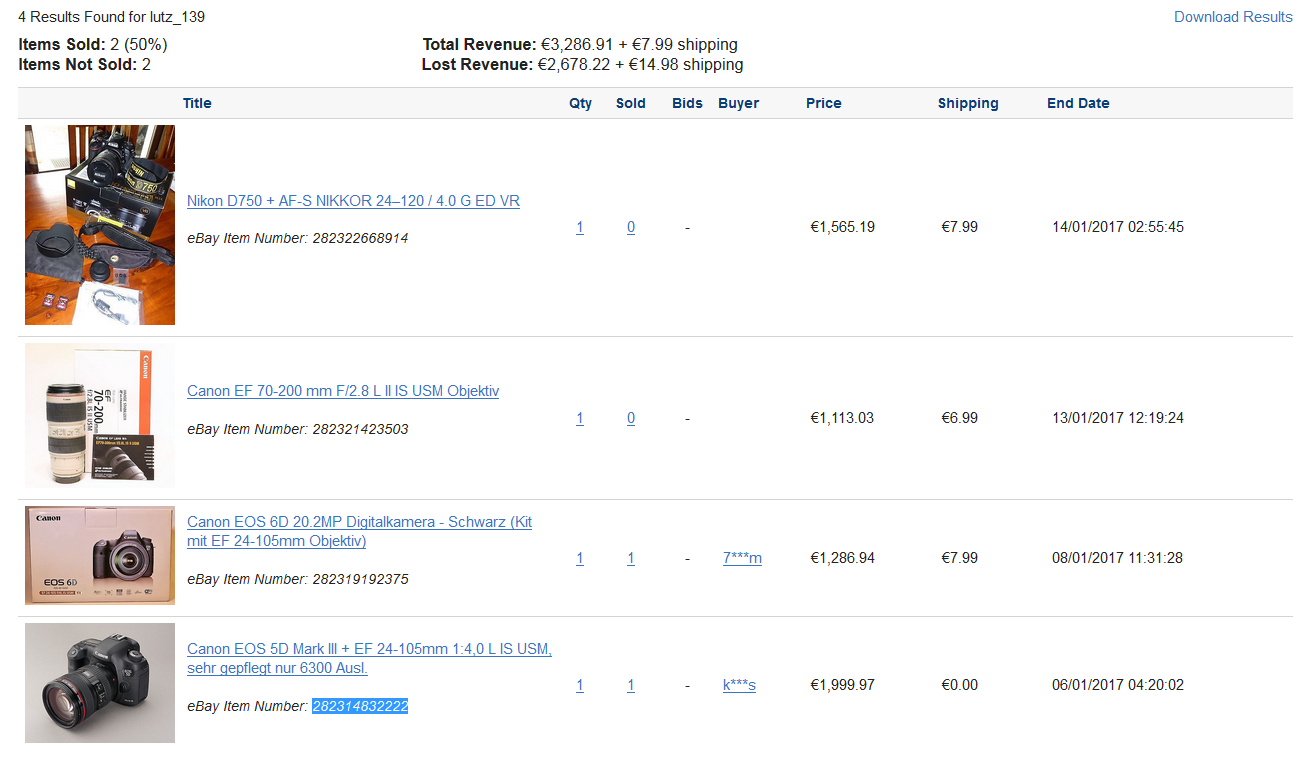Click the Nikon D750 product thumbnail
Viewport: 1316px width, 757px height.
pos(100,225)
